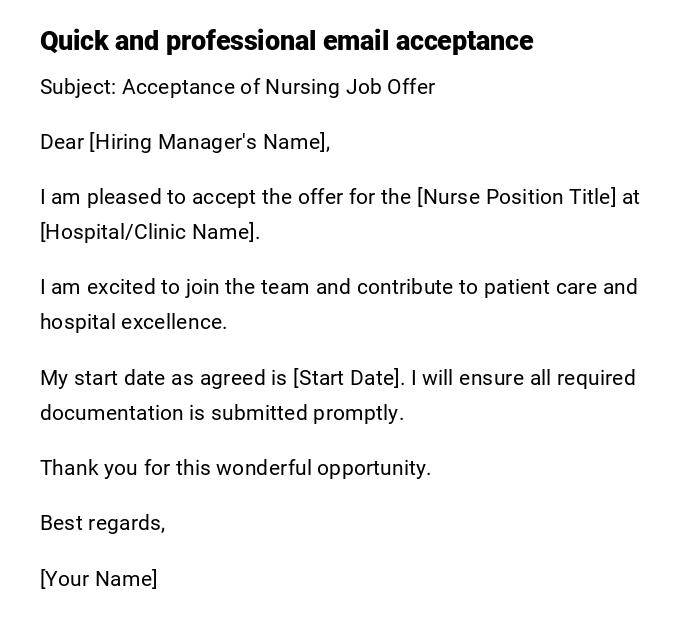Click the word "Subject:" in the subject line

[78, 87]
